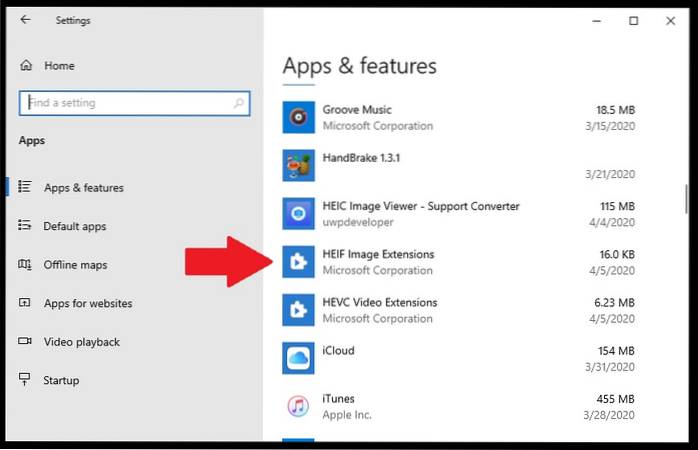Click the iTunes app icon
This screenshot has height=450, width=698.
(x=299, y=406)
